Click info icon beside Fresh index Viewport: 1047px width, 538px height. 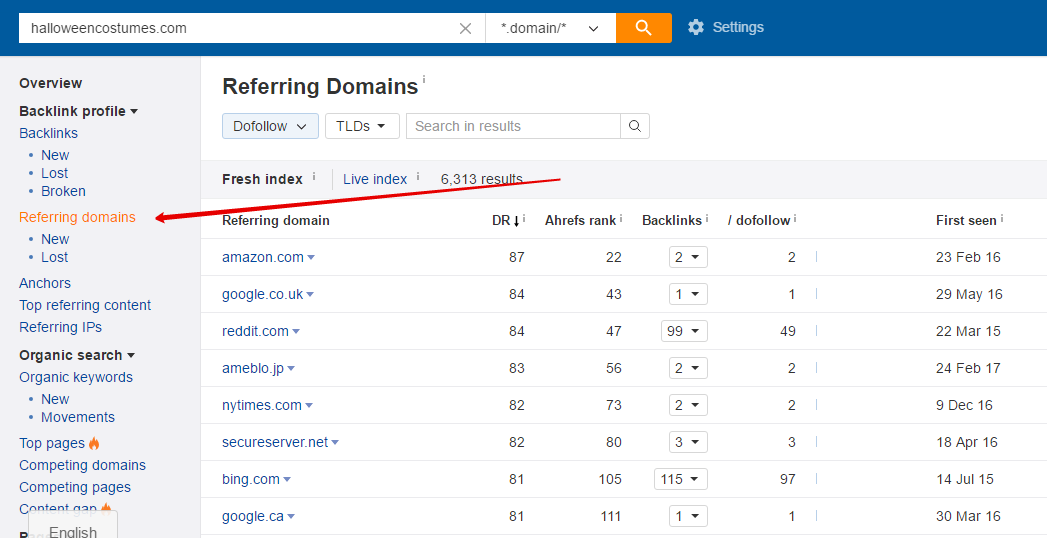[x=314, y=176]
